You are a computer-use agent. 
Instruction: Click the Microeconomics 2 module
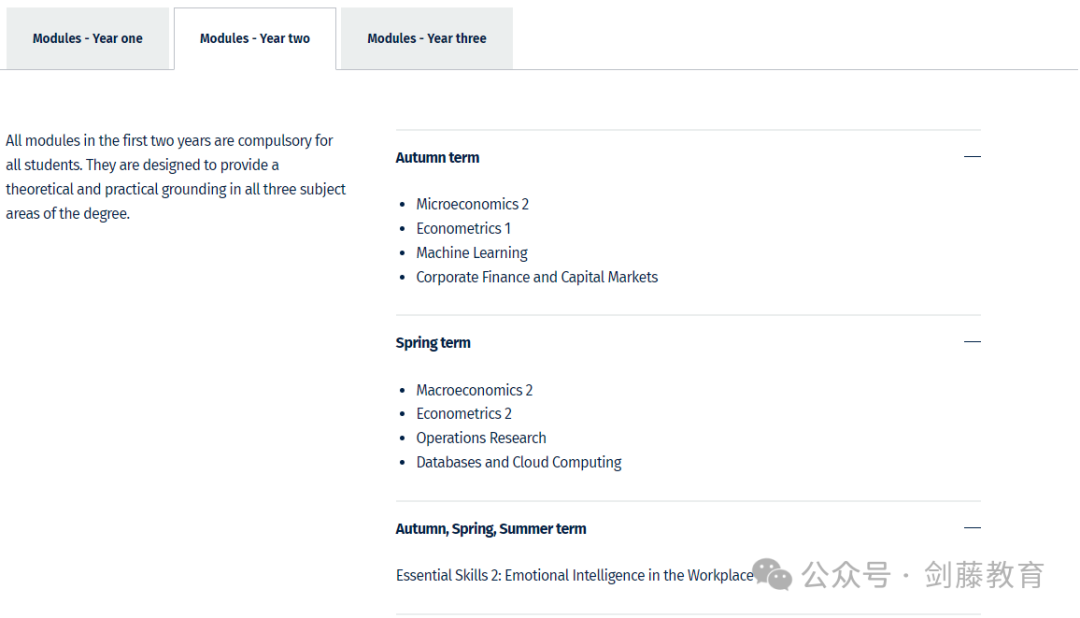tap(472, 205)
